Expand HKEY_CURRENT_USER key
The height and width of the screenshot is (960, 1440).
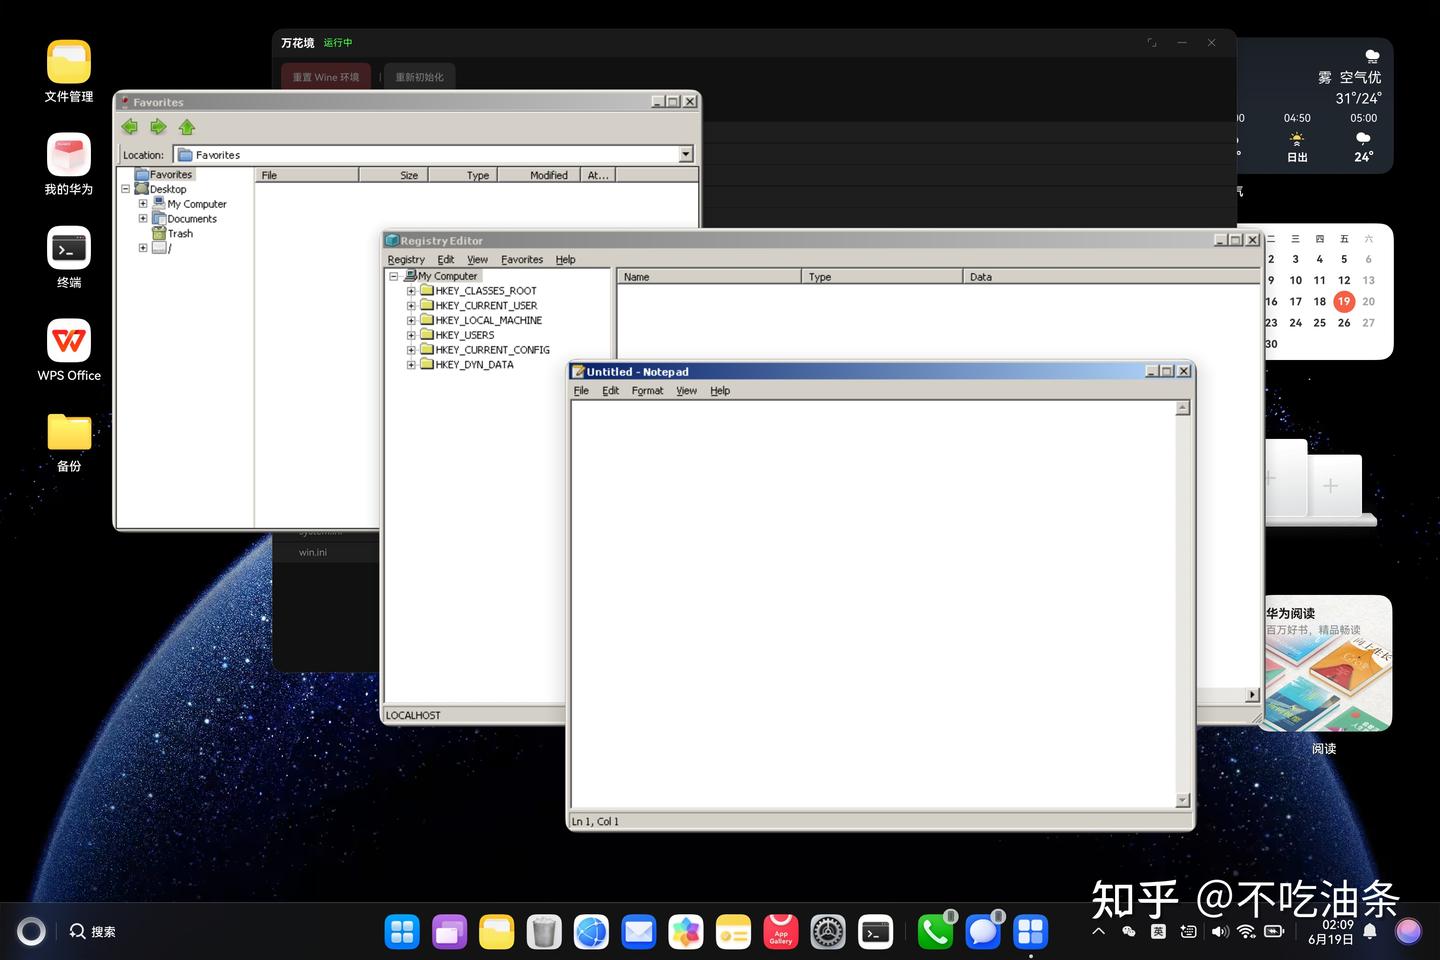[x=411, y=306]
